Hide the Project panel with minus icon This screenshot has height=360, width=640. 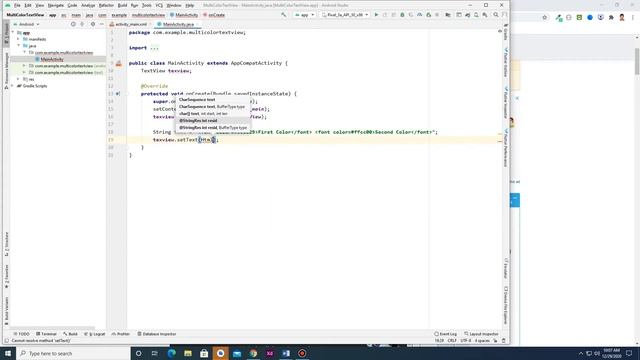pos(102,24)
